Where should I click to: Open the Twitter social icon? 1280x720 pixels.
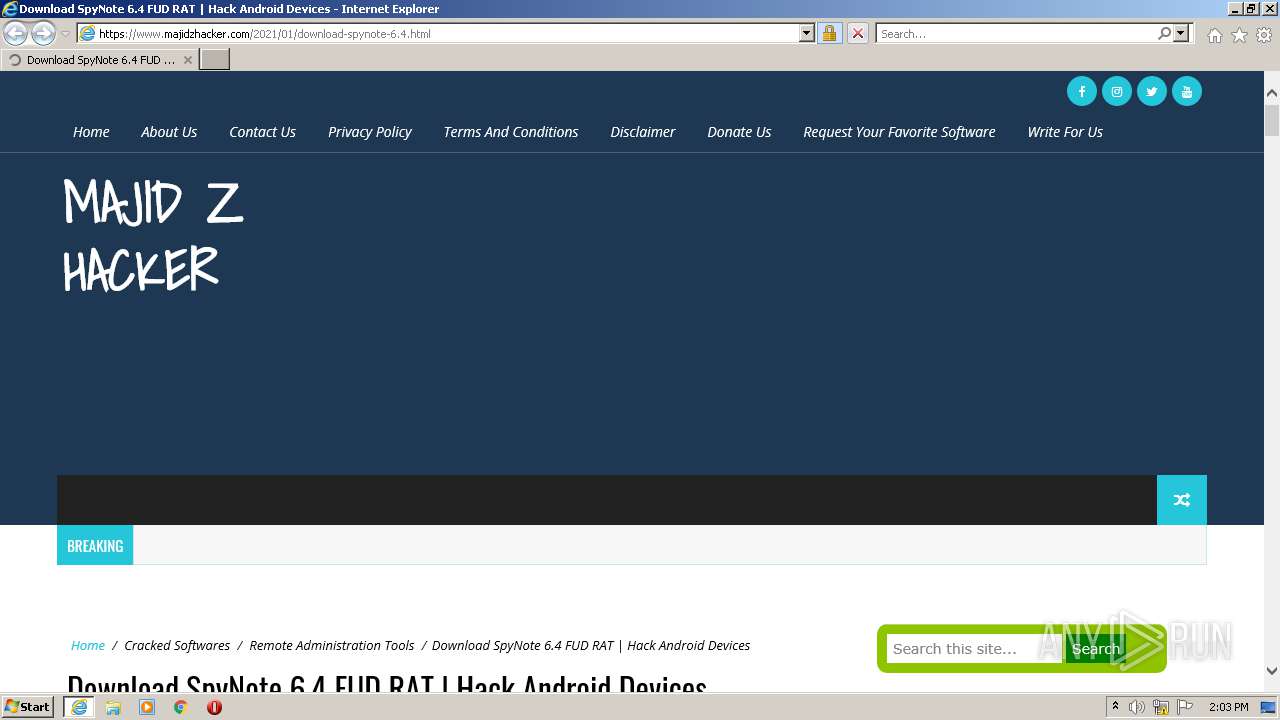click(x=1152, y=91)
